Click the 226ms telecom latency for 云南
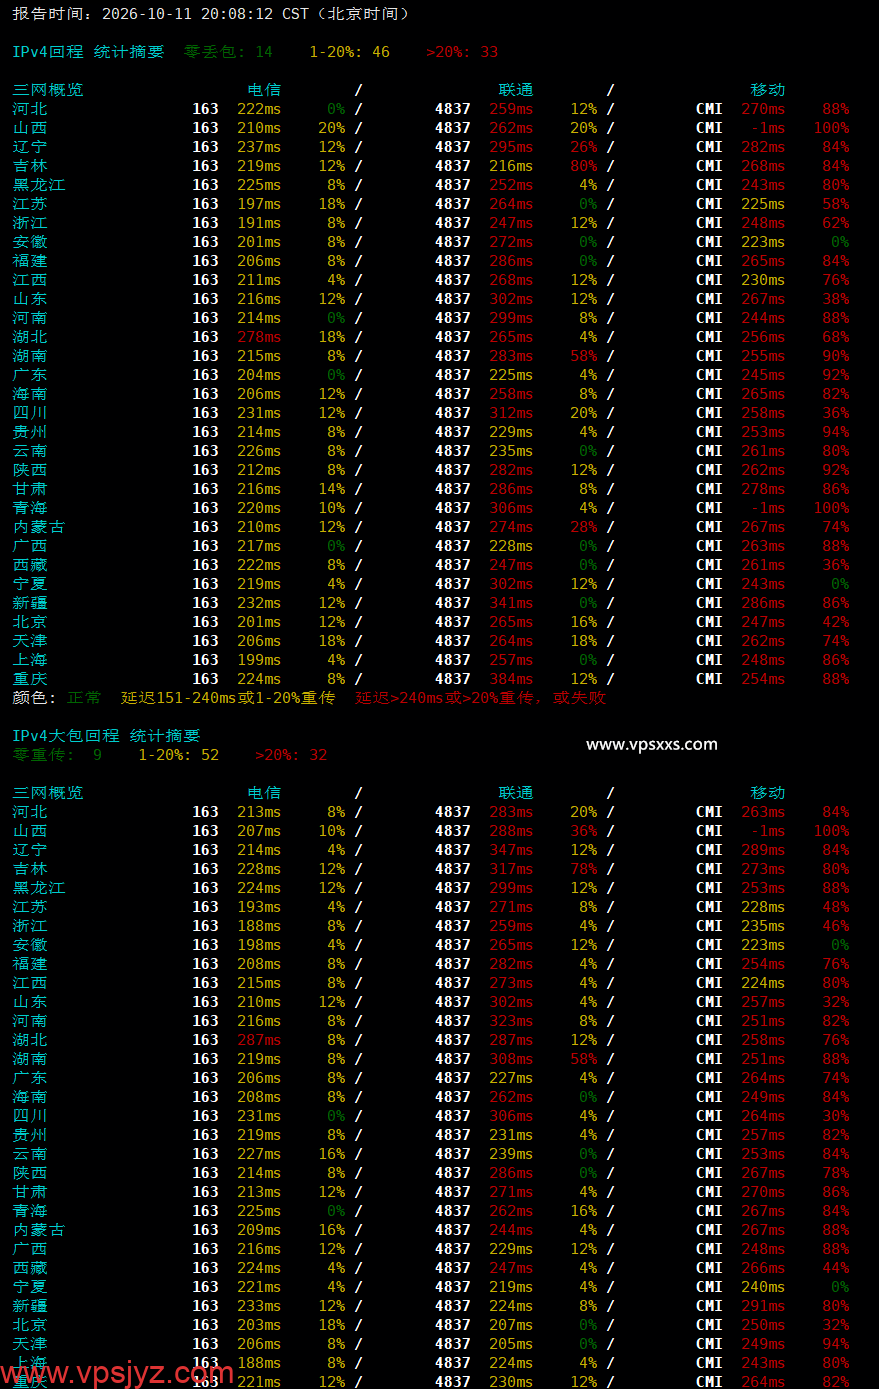 (x=259, y=451)
